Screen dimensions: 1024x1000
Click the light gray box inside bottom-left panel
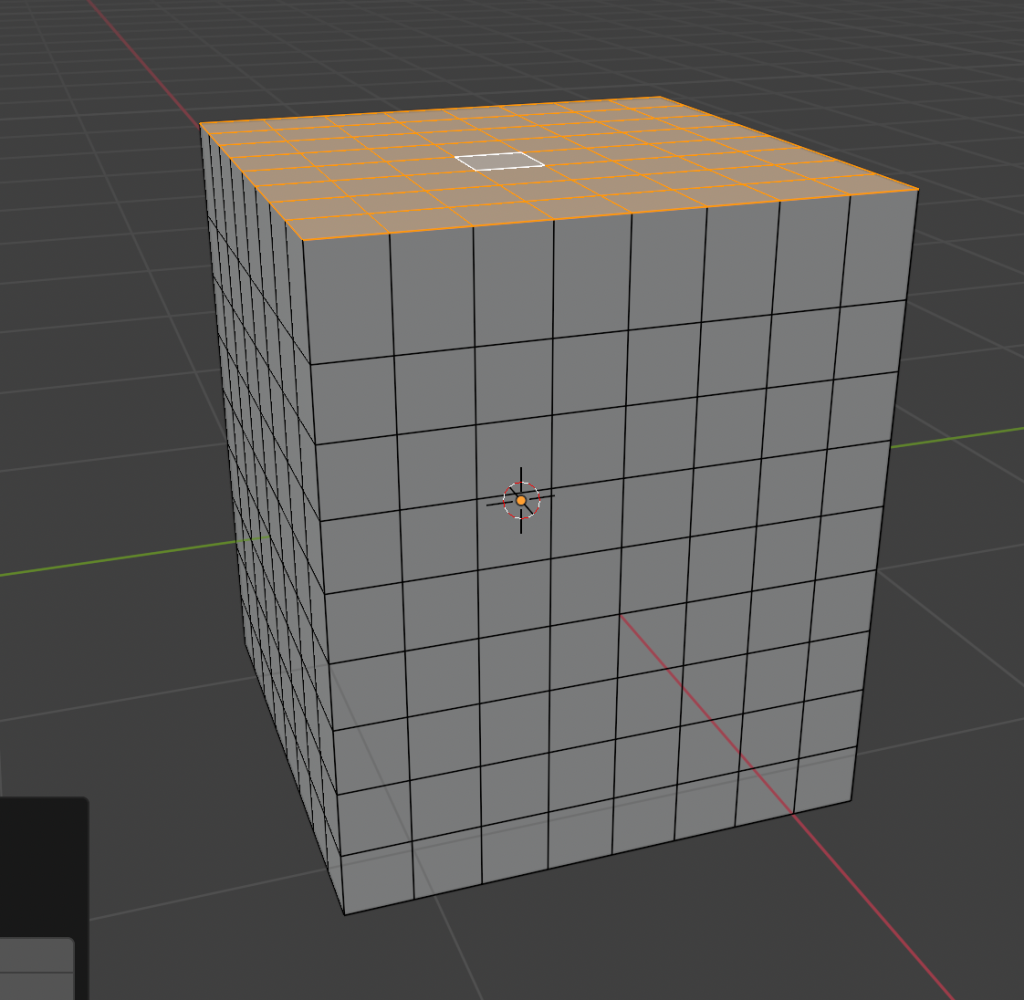pyautogui.click(x=36, y=968)
